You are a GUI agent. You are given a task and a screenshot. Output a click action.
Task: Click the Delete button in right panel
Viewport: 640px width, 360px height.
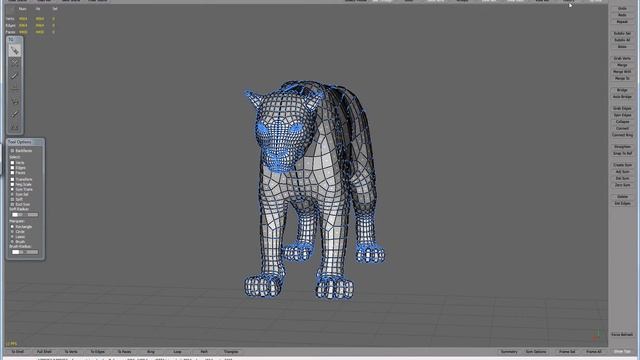622,197
